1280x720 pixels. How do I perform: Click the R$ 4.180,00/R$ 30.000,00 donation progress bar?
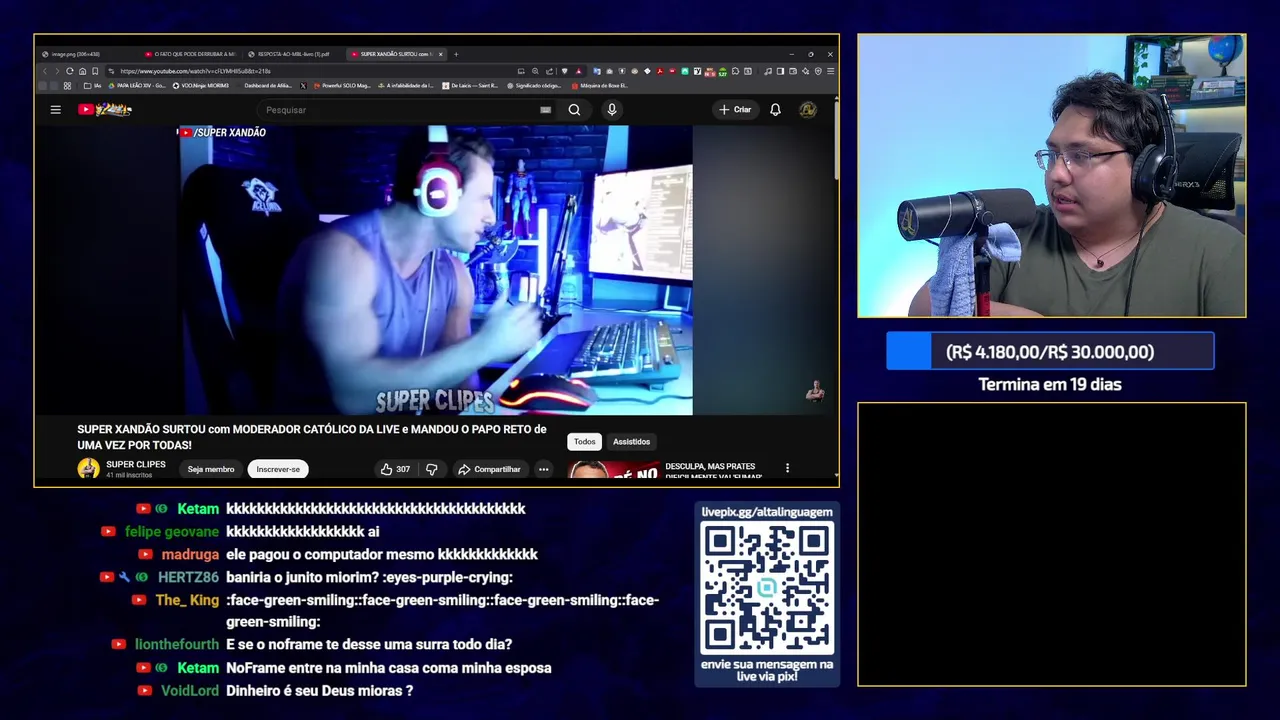1050,352
